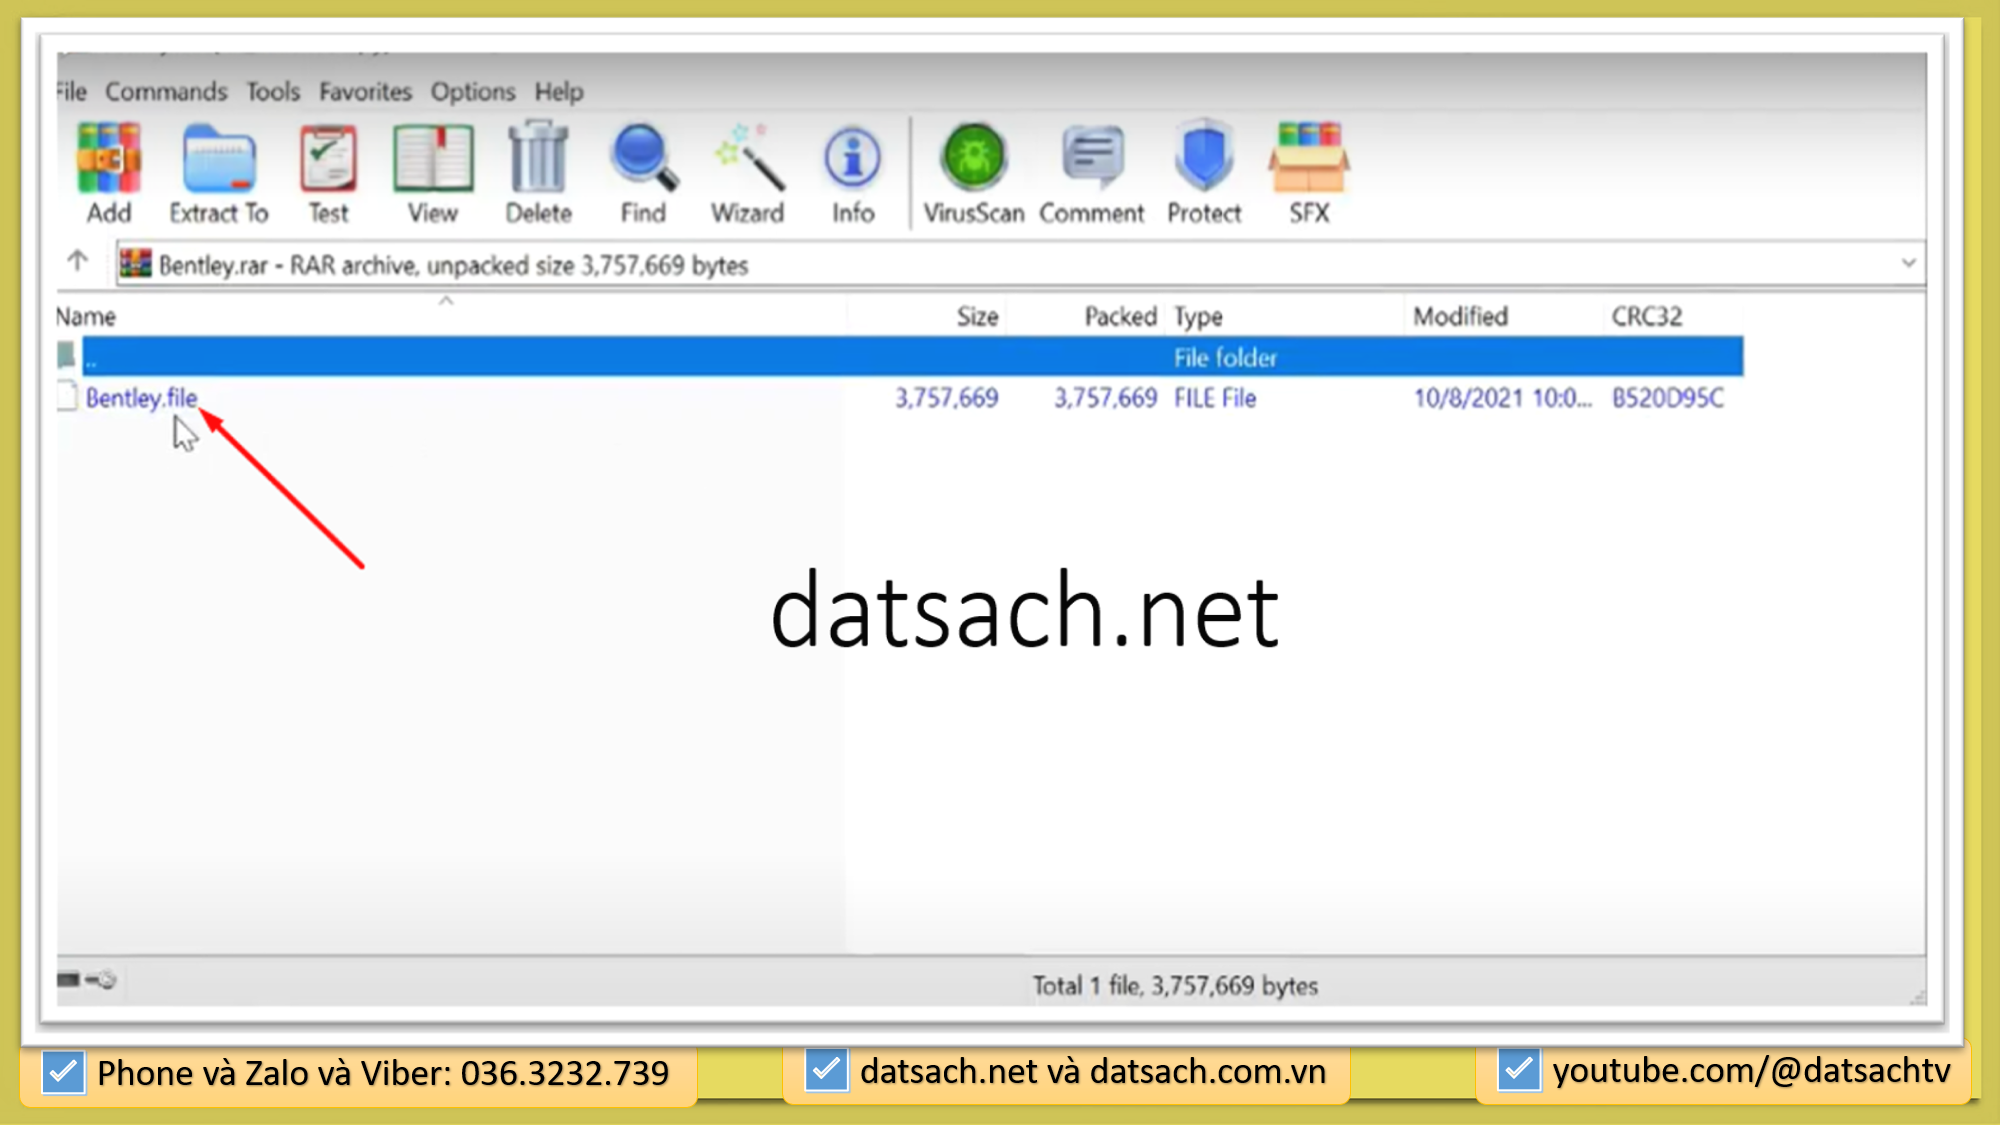The width and height of the screenshot is (2000, 1125).
Task: Click the SFX box icon
Action: click(x=1309, y=158)
